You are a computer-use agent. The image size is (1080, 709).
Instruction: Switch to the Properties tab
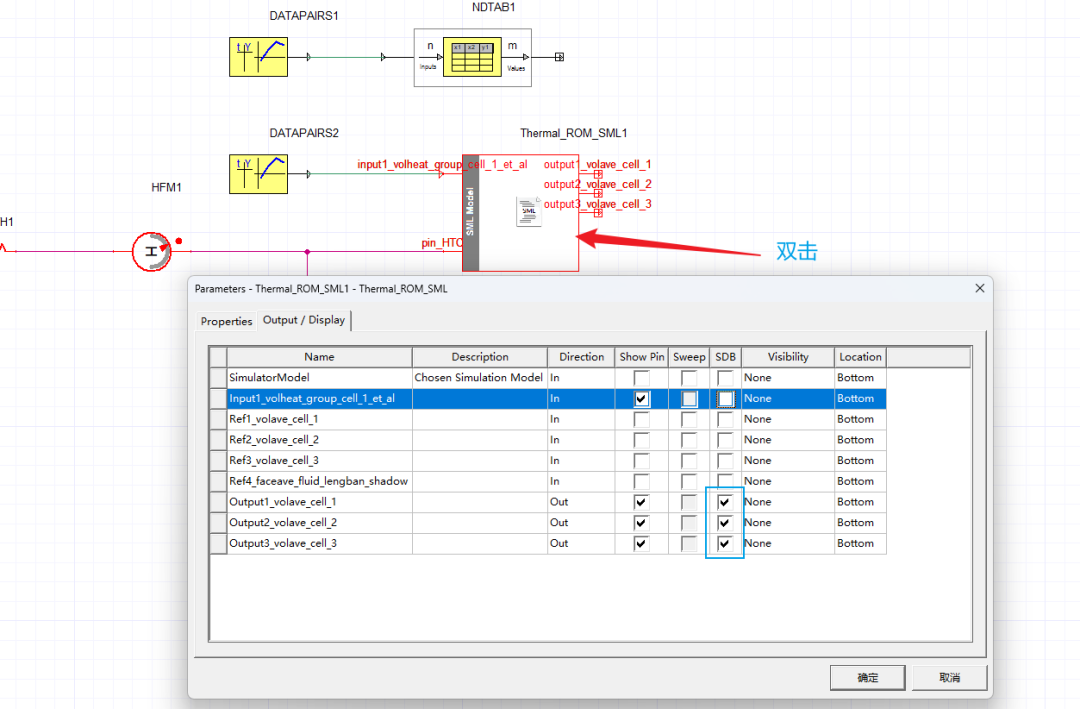coord(226,321)
